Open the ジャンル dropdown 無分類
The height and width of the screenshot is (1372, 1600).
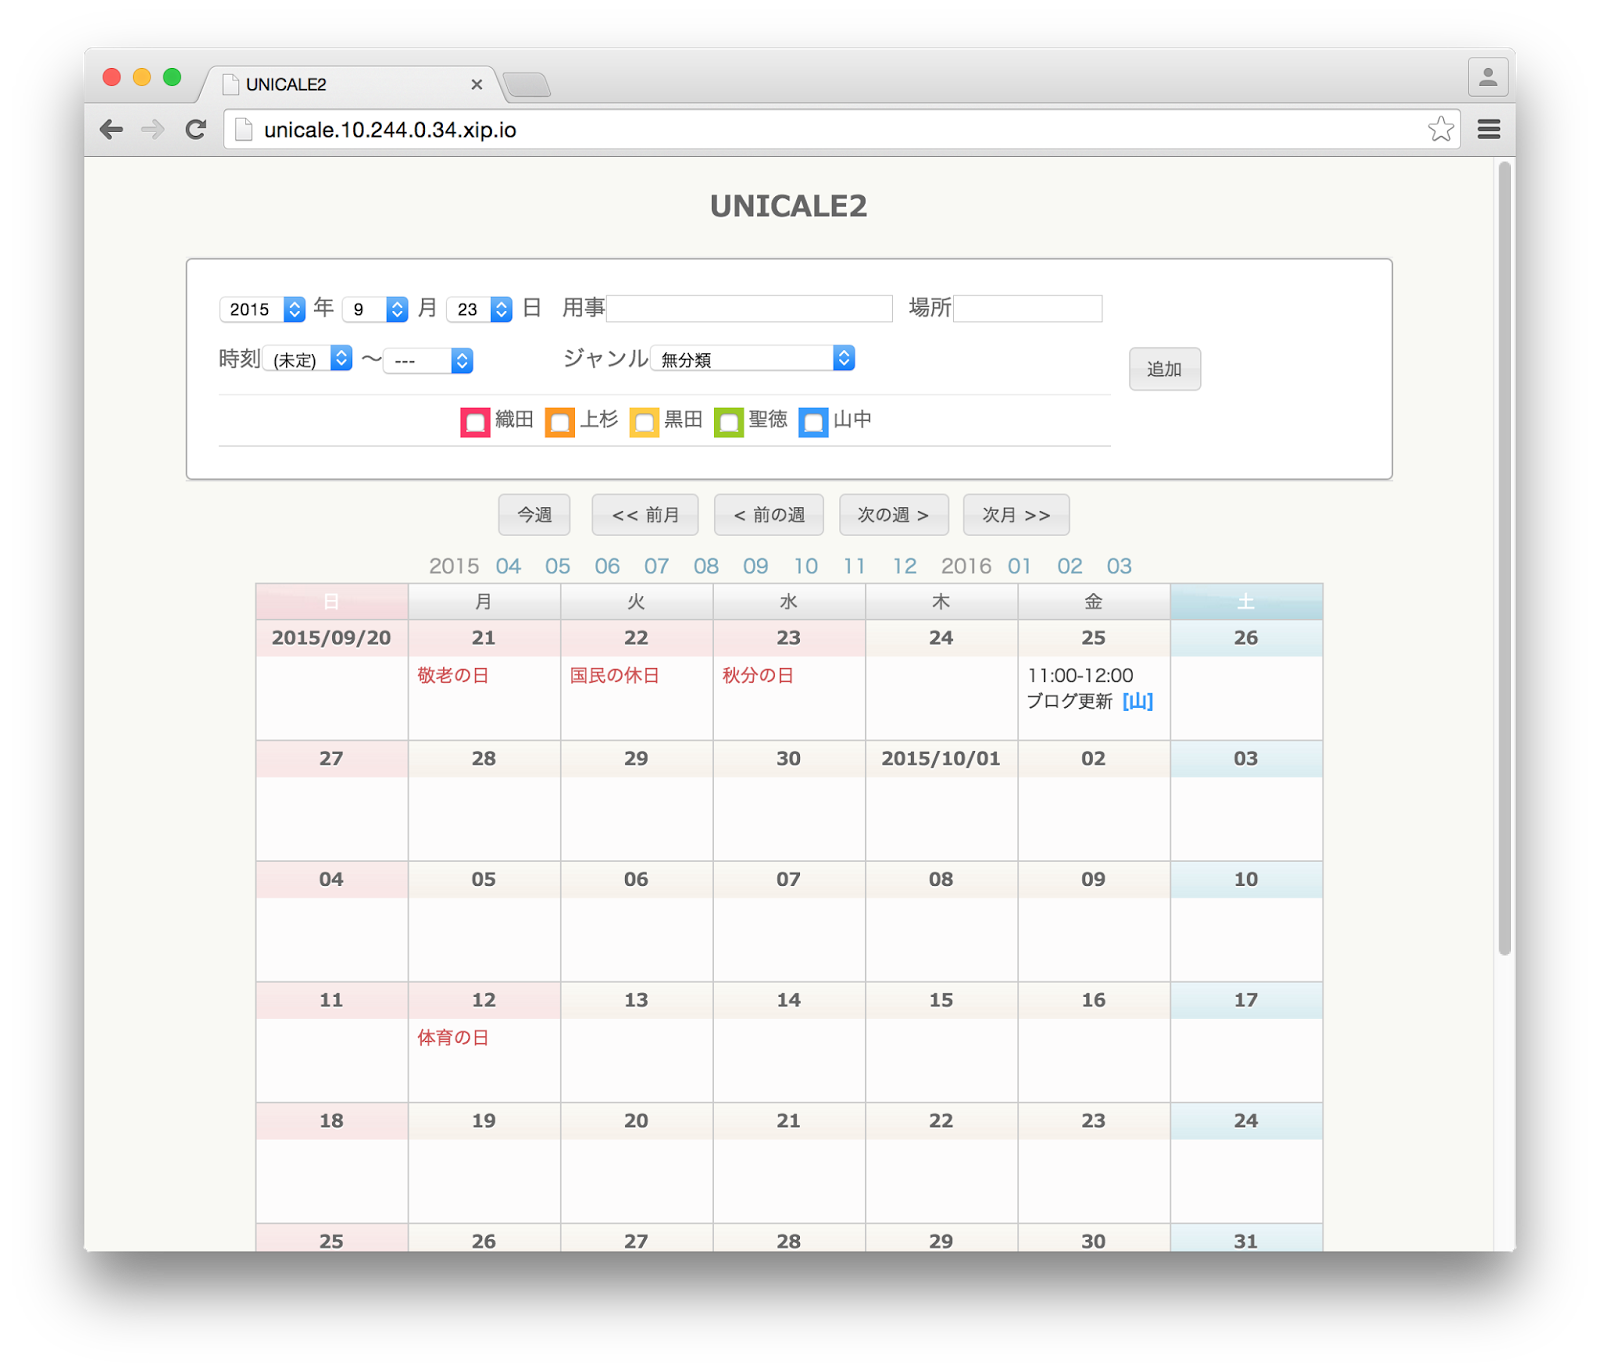pyautogui.click(x=752, y=358)
